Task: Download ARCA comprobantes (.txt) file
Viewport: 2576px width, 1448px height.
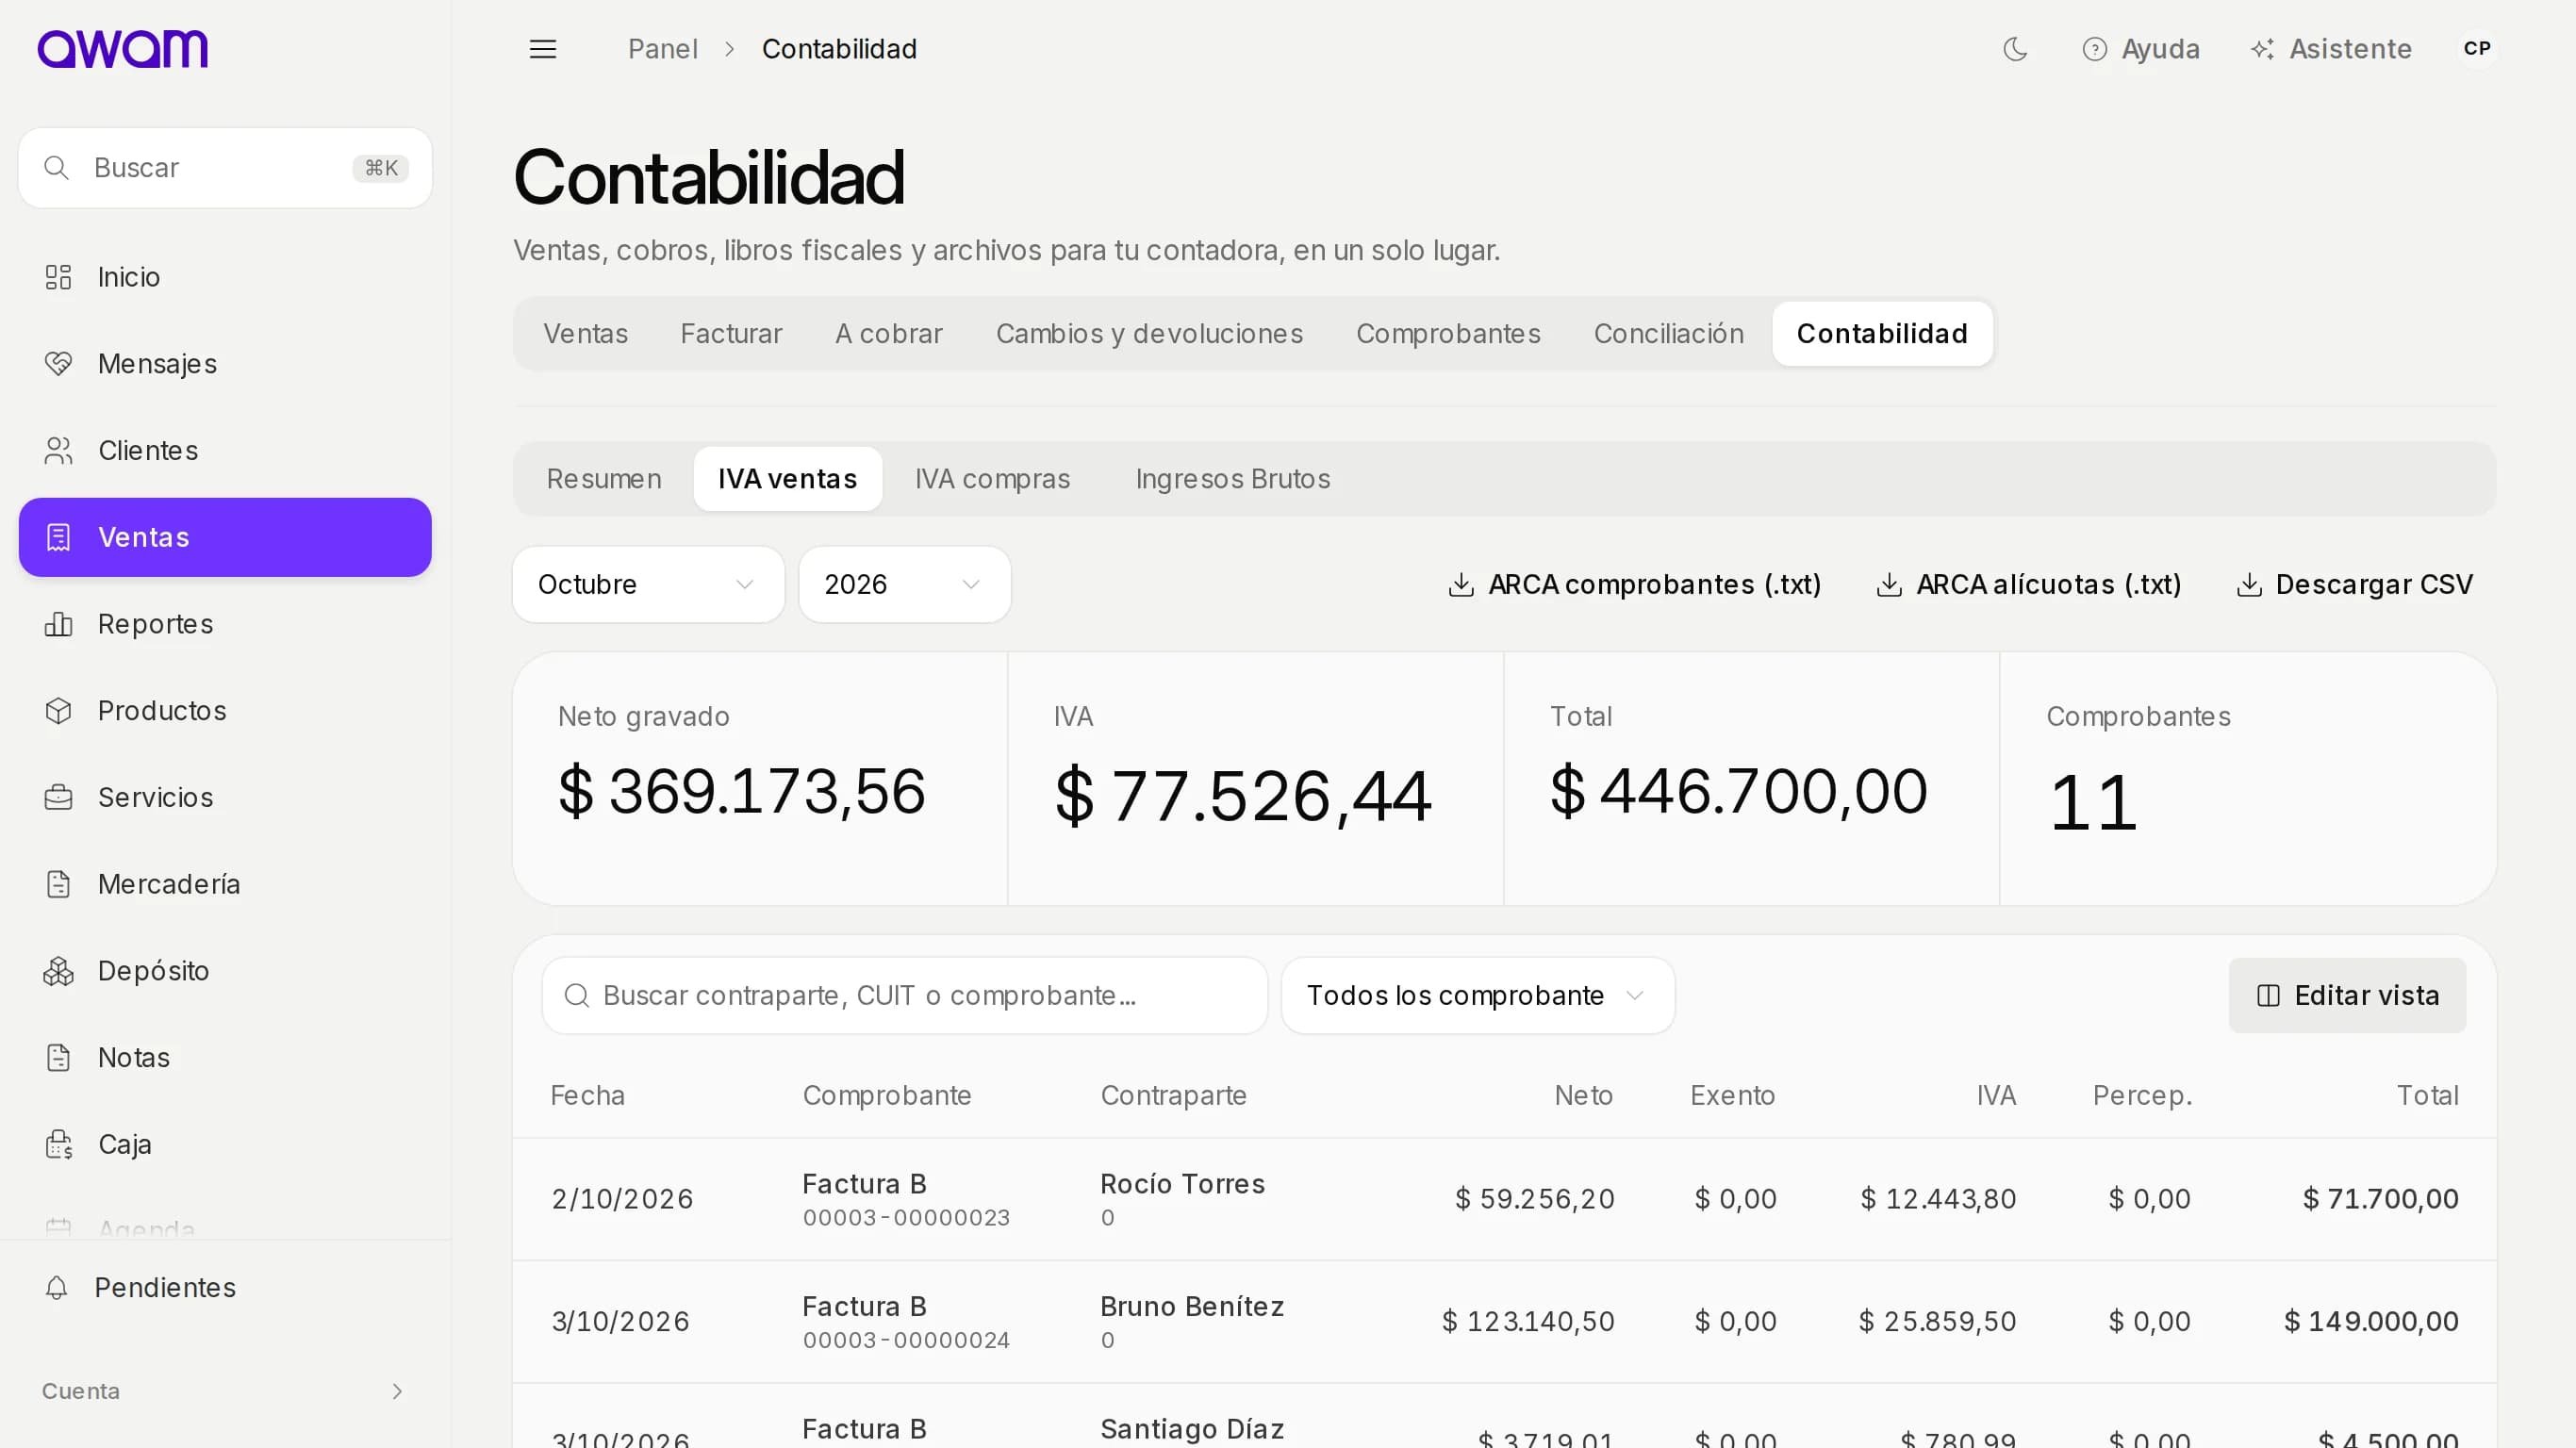Action: click(x=1634, y=585)
